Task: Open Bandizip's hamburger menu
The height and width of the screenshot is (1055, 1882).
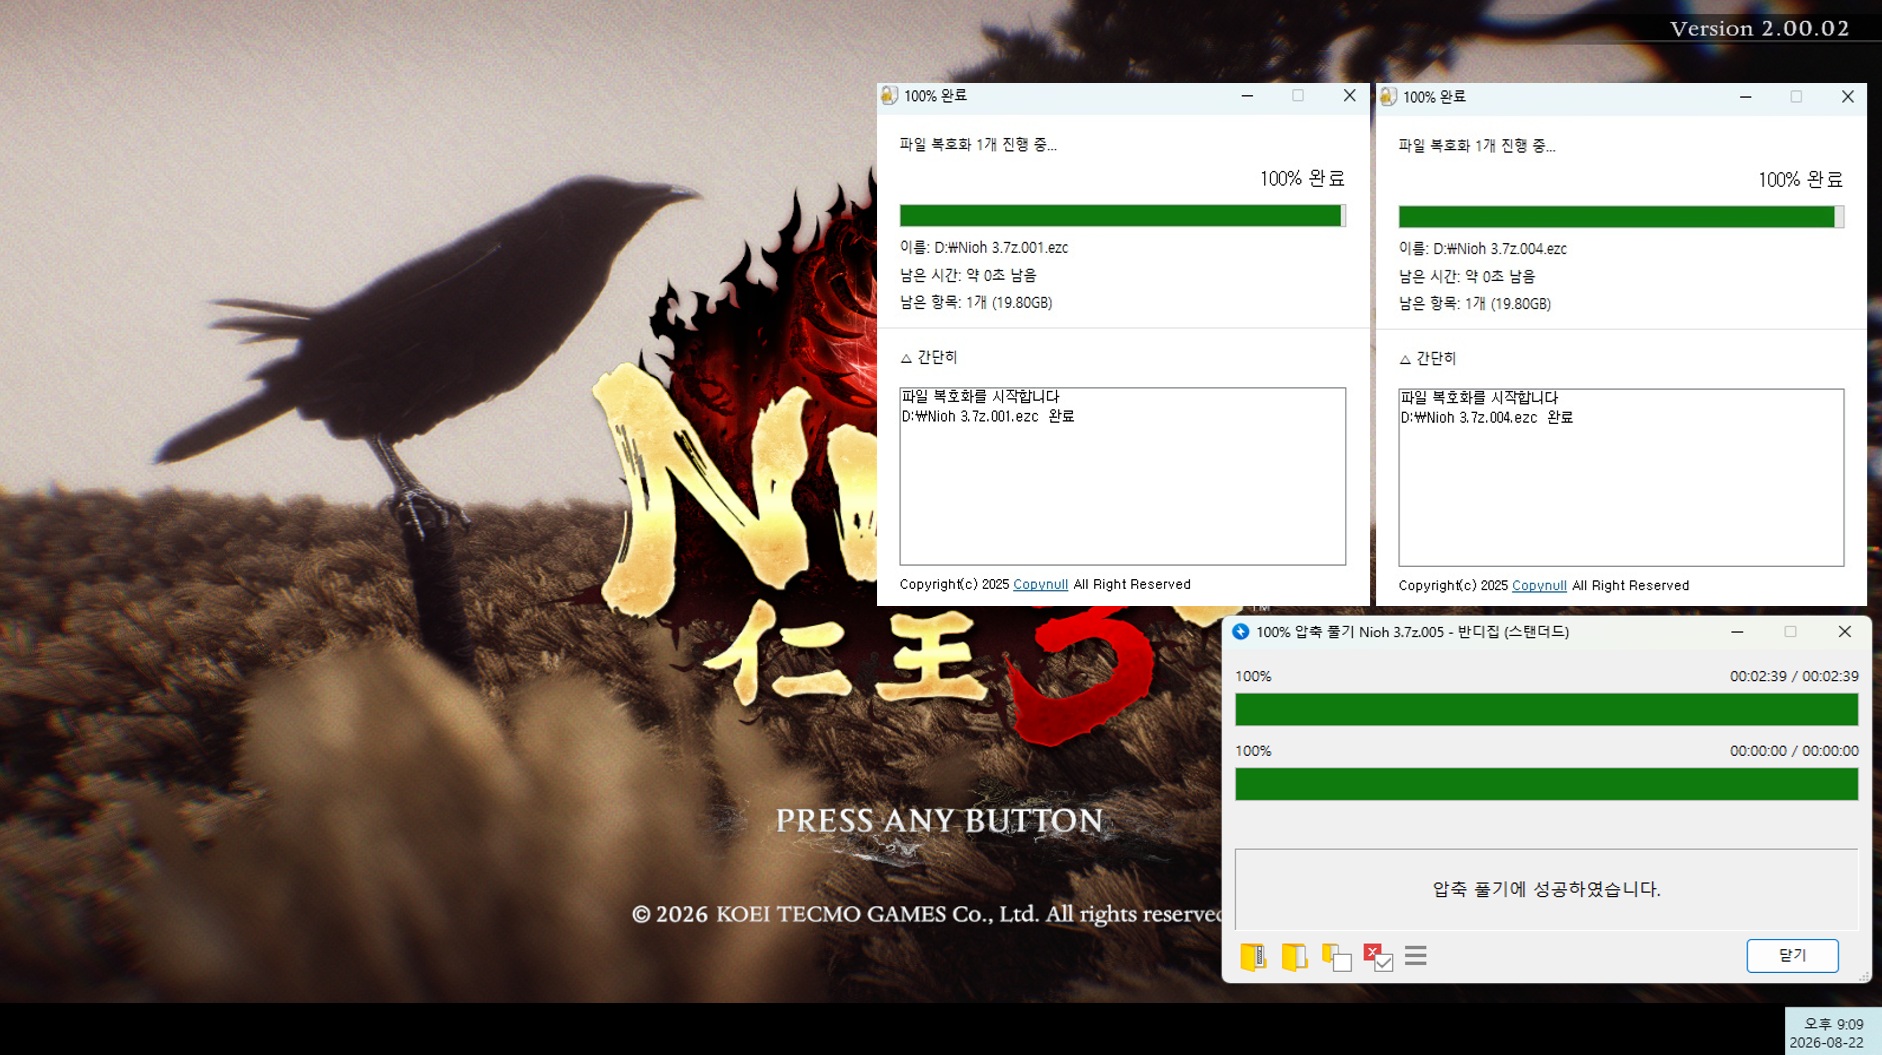Action: pos(1416,956)
